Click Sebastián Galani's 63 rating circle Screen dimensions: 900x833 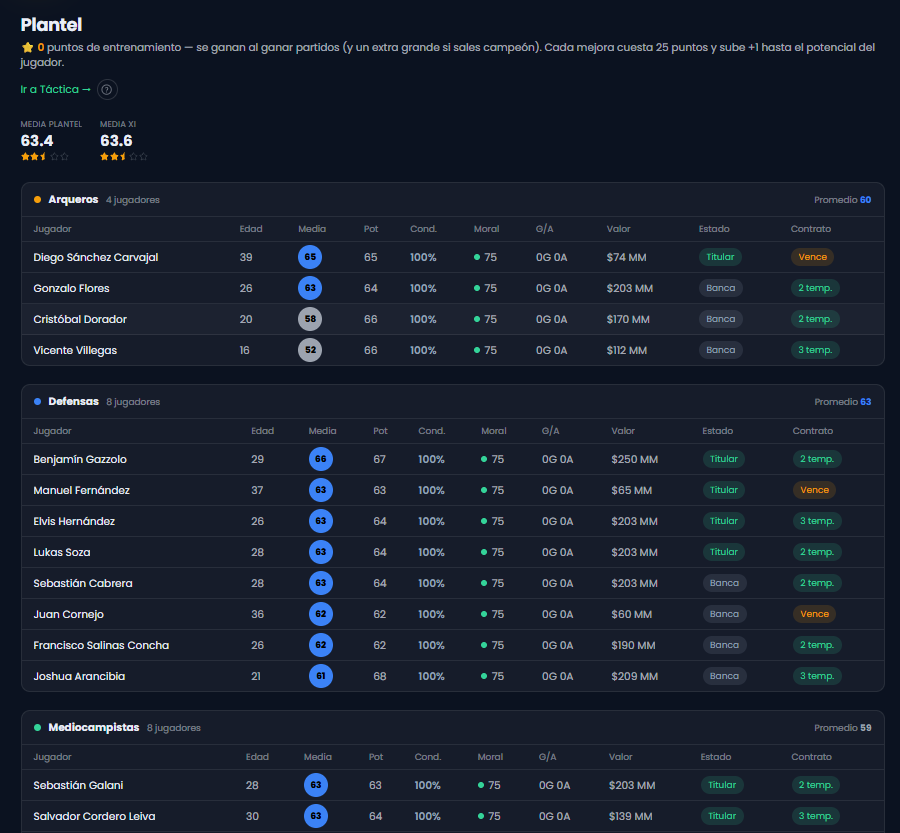pyautogui.click(x=316, y=785)
